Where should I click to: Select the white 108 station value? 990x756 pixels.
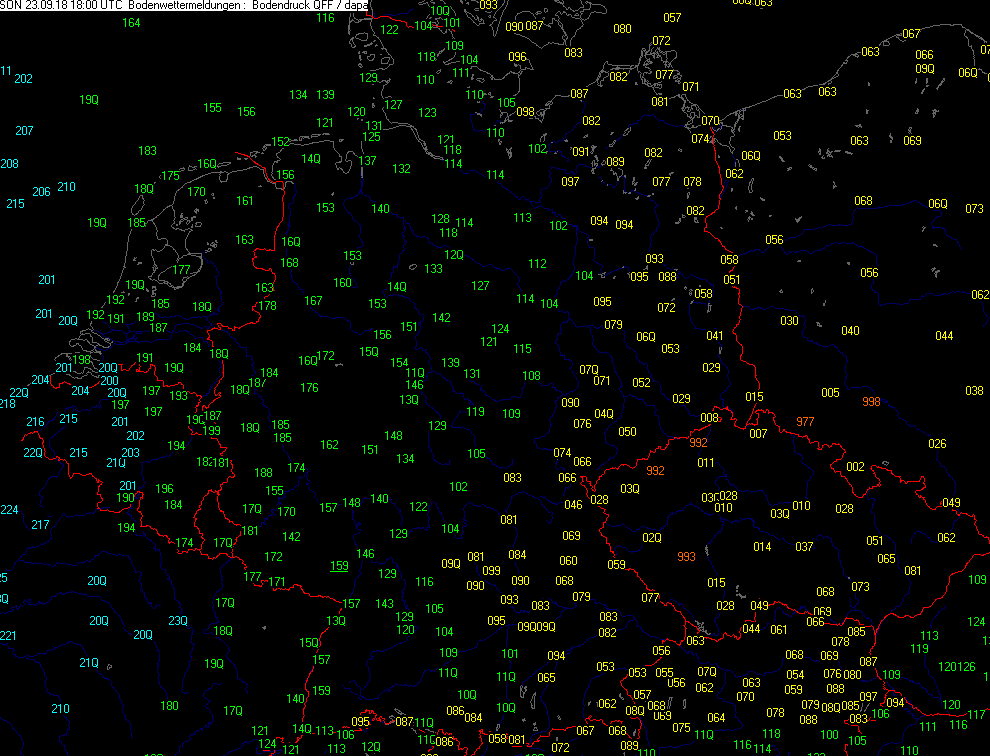531,376
